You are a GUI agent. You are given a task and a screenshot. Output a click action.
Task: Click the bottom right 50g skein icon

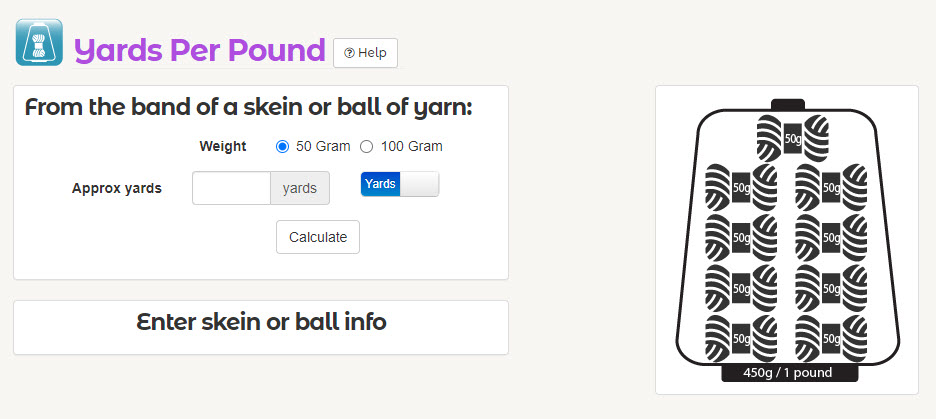(x=831, y=338)
